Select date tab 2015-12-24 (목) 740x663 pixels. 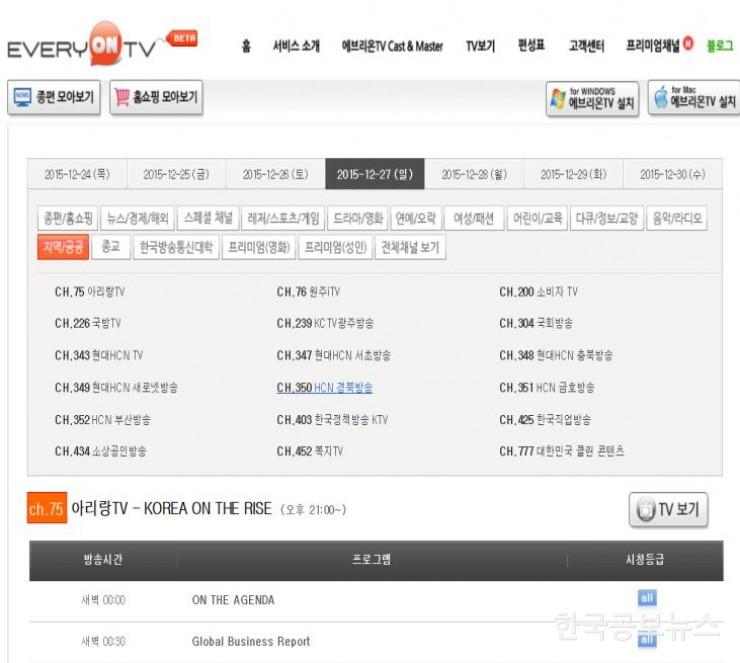[77, 174]
